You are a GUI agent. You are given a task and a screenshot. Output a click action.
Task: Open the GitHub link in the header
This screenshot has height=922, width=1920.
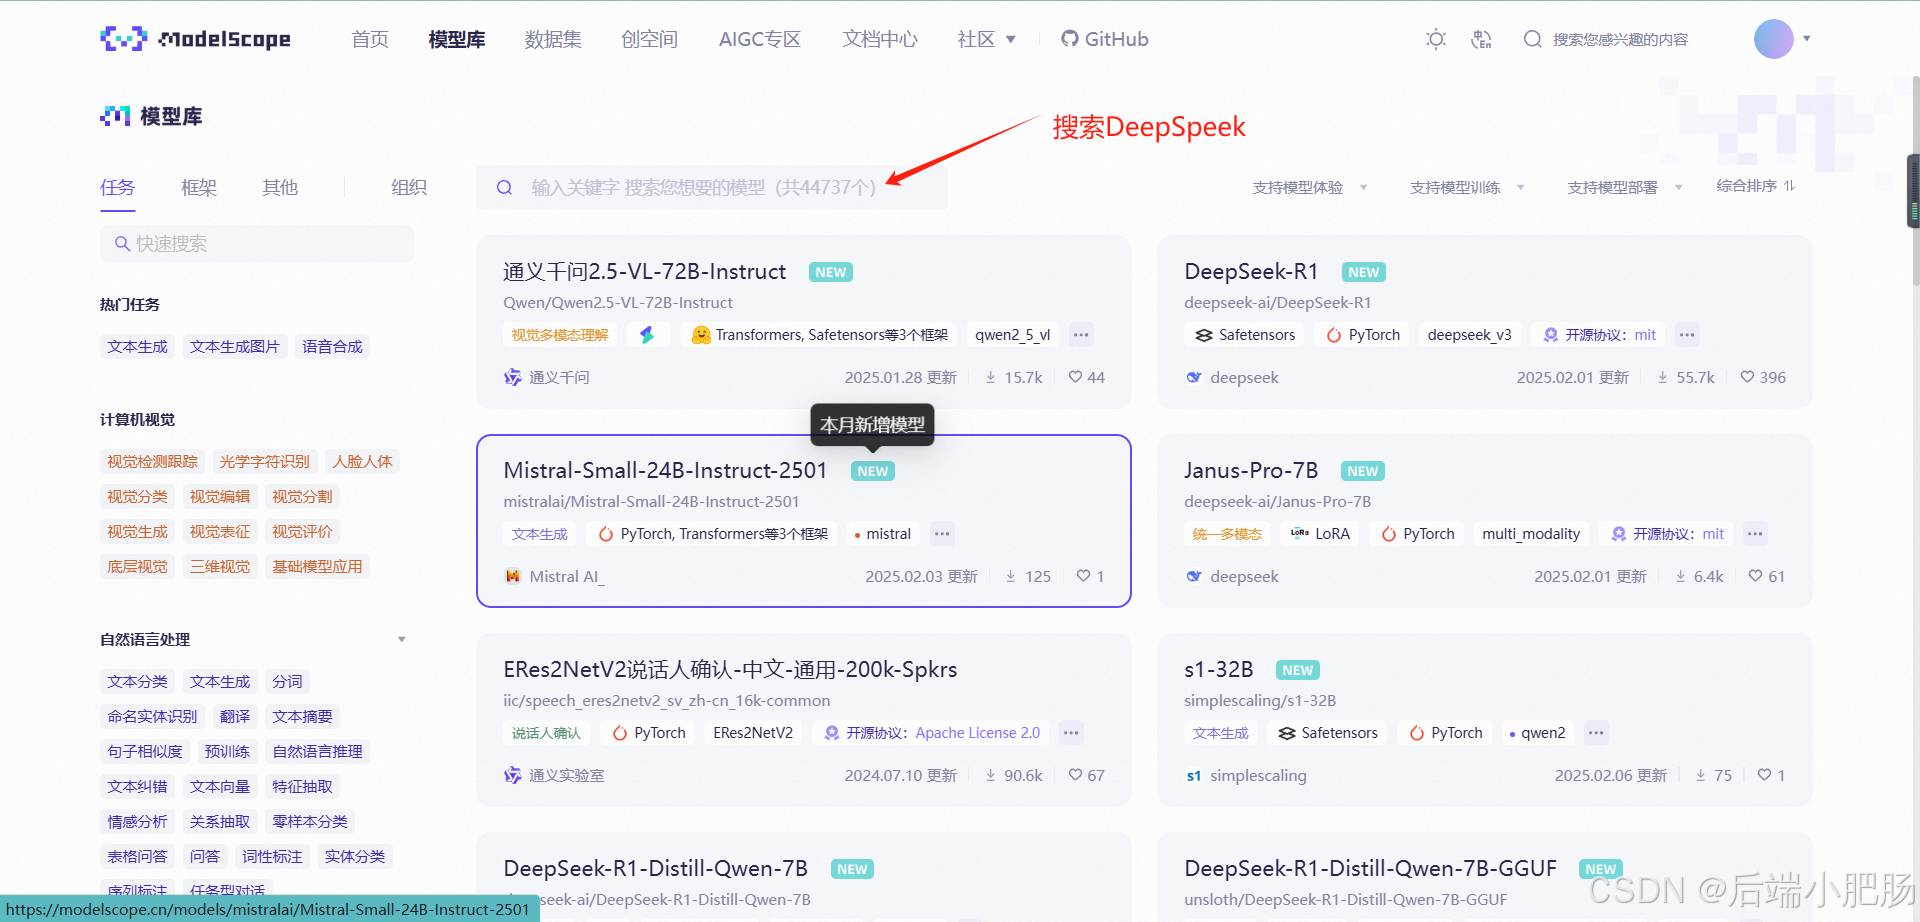1105,39
